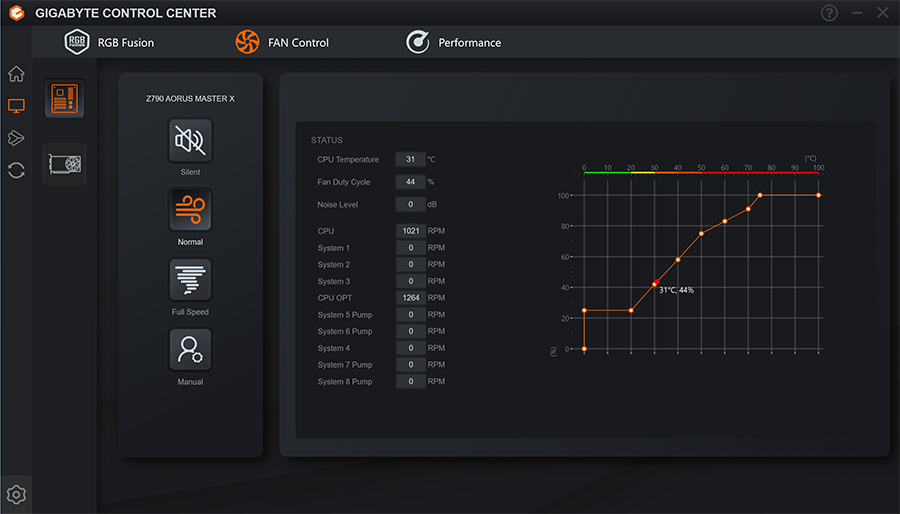Open the paper-plane icon in sidebar

tap(16, 138)
